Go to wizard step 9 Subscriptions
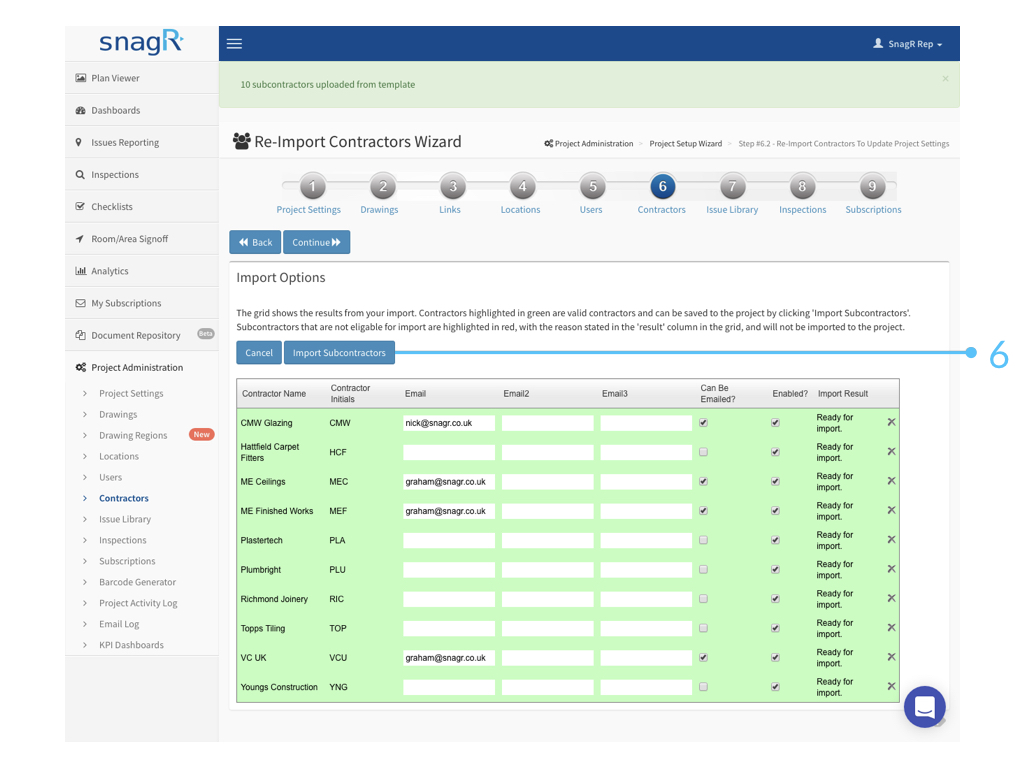 pyautogui.click(x=872, y=187)
